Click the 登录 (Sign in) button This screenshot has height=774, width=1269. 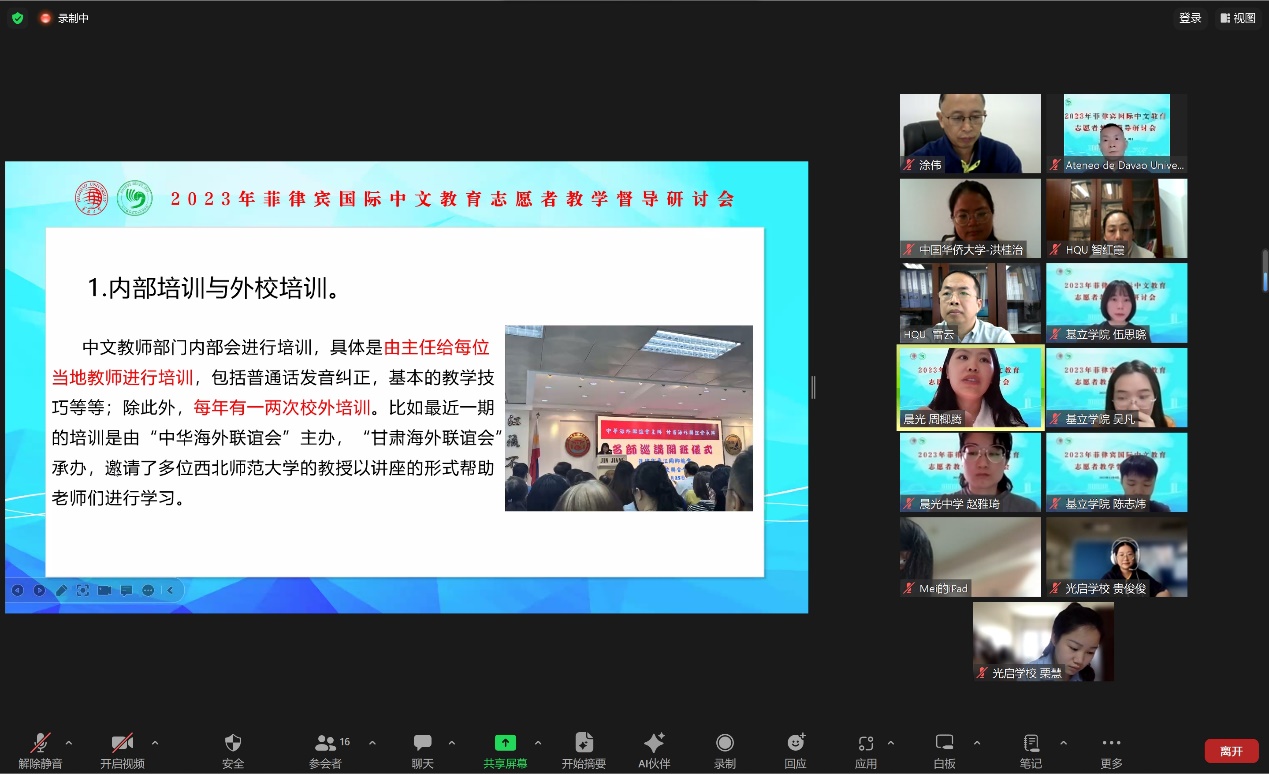coord(1190,18)
